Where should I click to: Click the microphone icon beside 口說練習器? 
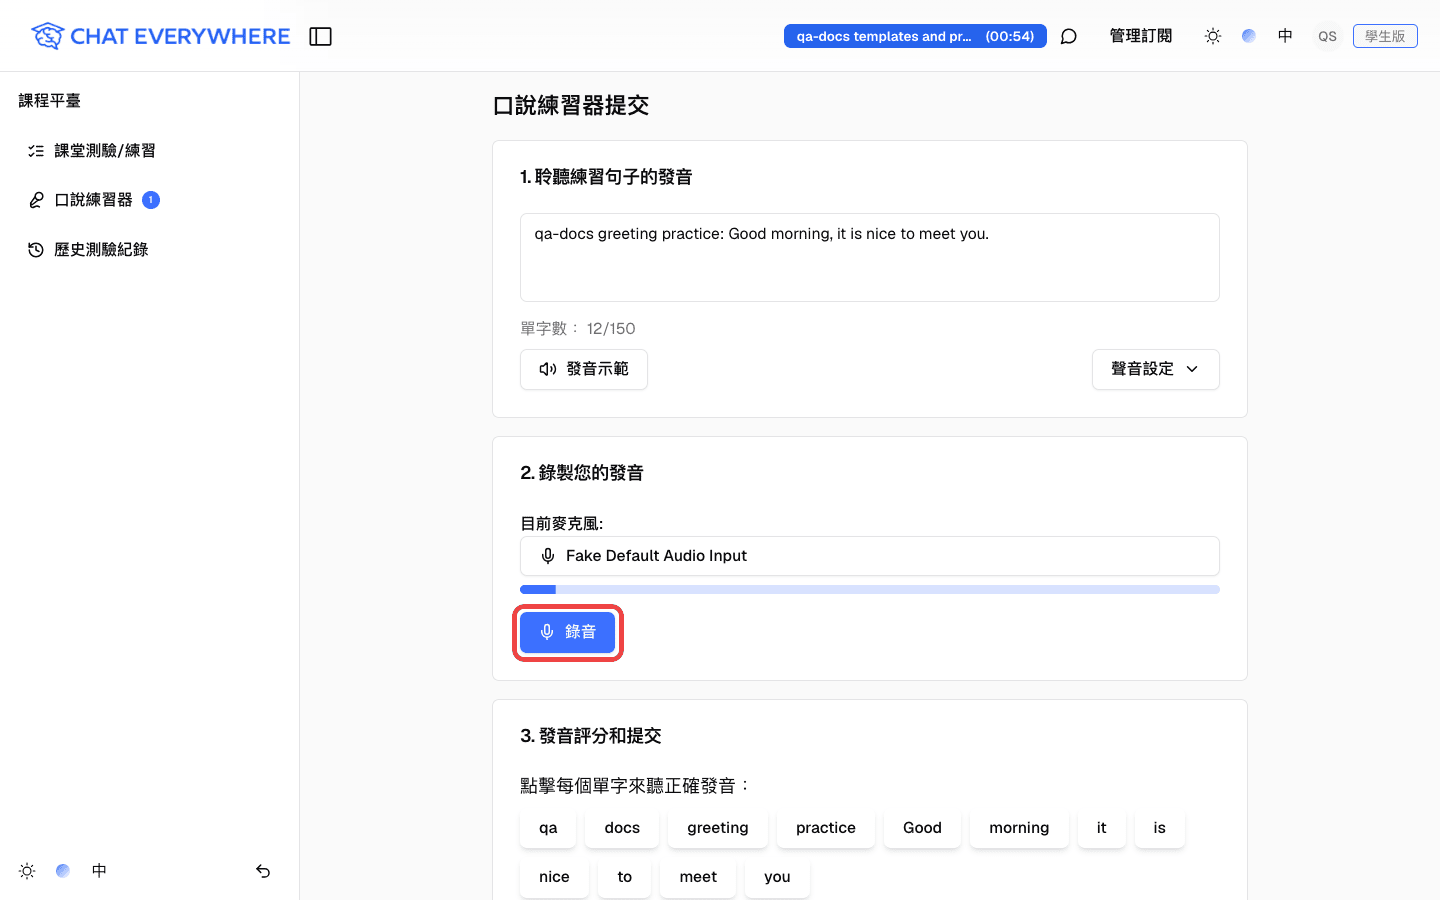coord(36,200)
